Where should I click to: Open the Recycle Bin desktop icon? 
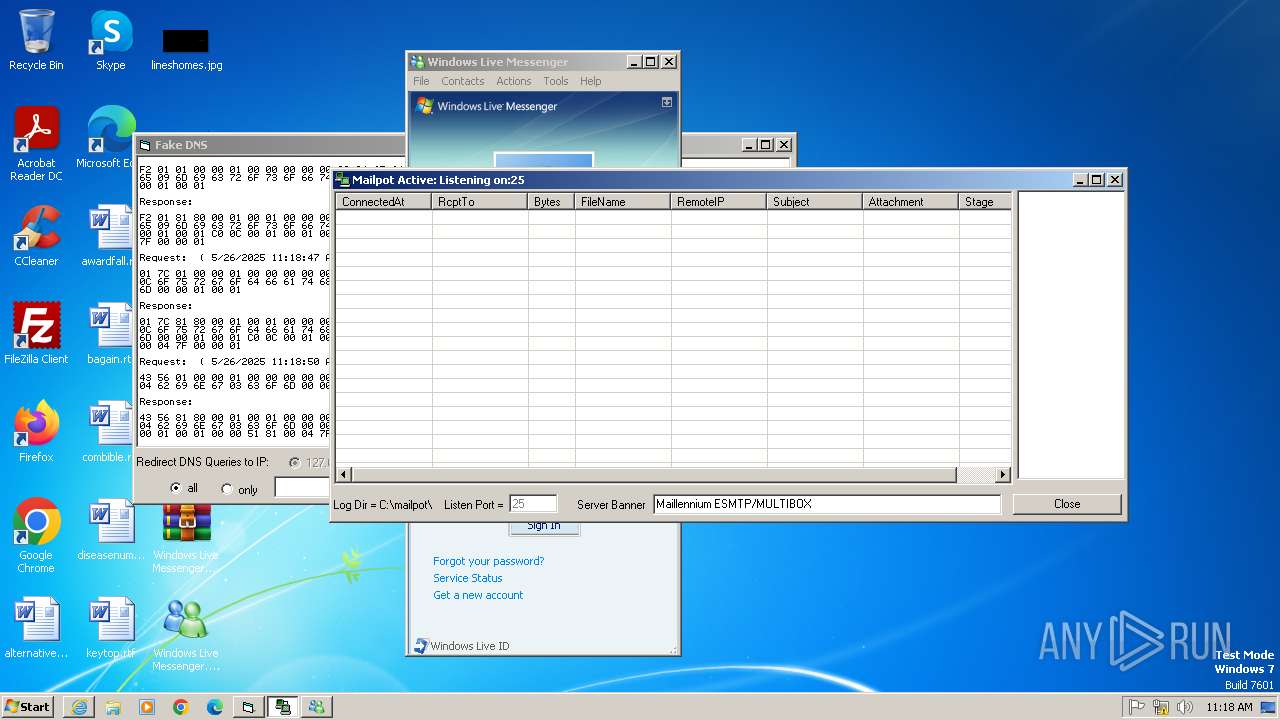click(x=36, y=40)
